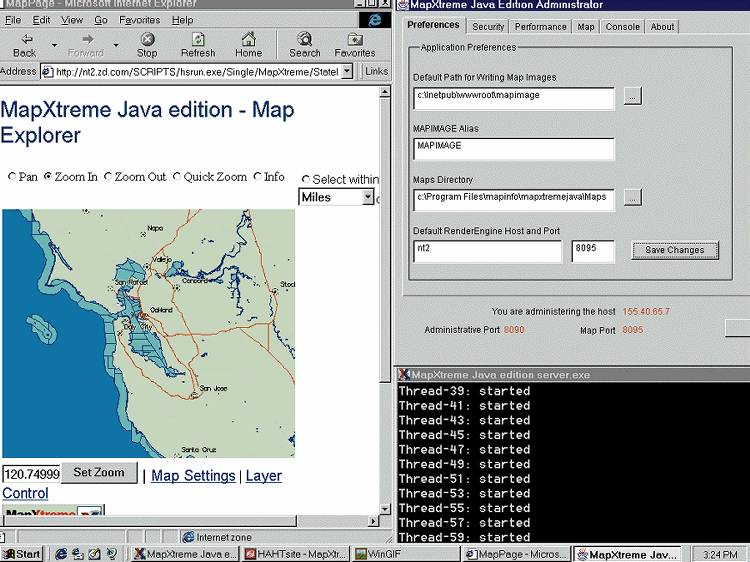Switch to the About tab
750x562 pixels.
tap(662, 27)
